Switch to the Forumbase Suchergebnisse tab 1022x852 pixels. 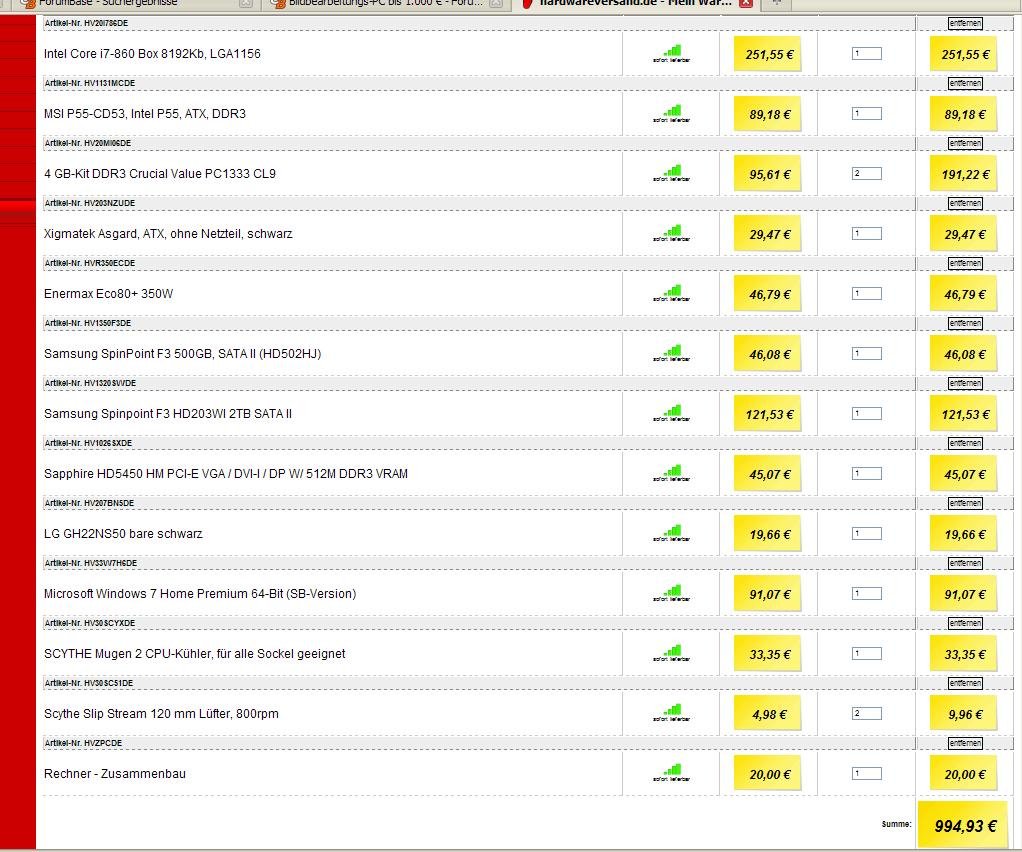click(x=136, y=3)
